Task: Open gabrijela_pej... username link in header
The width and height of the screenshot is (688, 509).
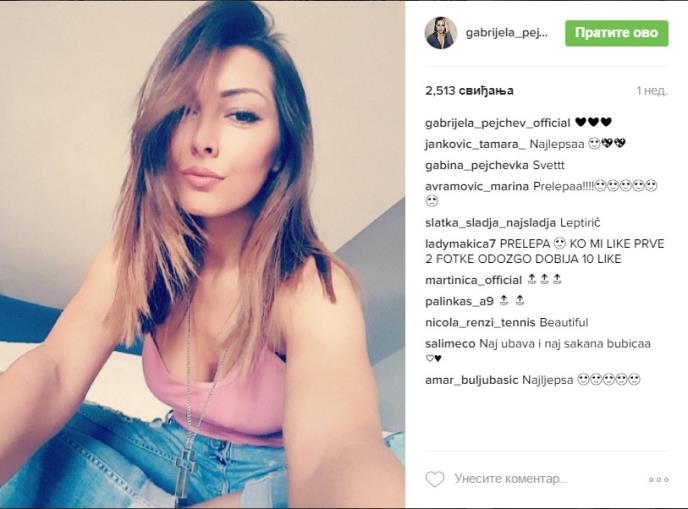Action: [506, 33]
